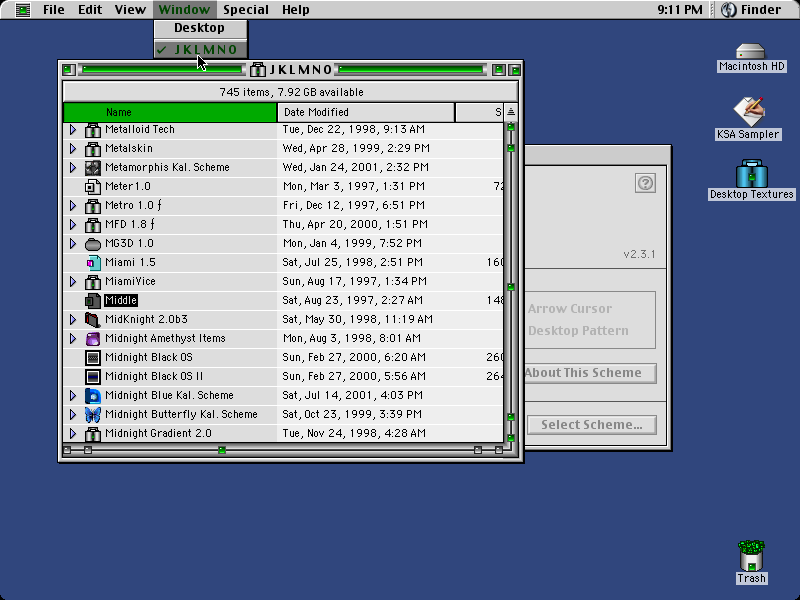Expand the MFD 1.8 folder
800x600 pixels.
click(73, 224)
